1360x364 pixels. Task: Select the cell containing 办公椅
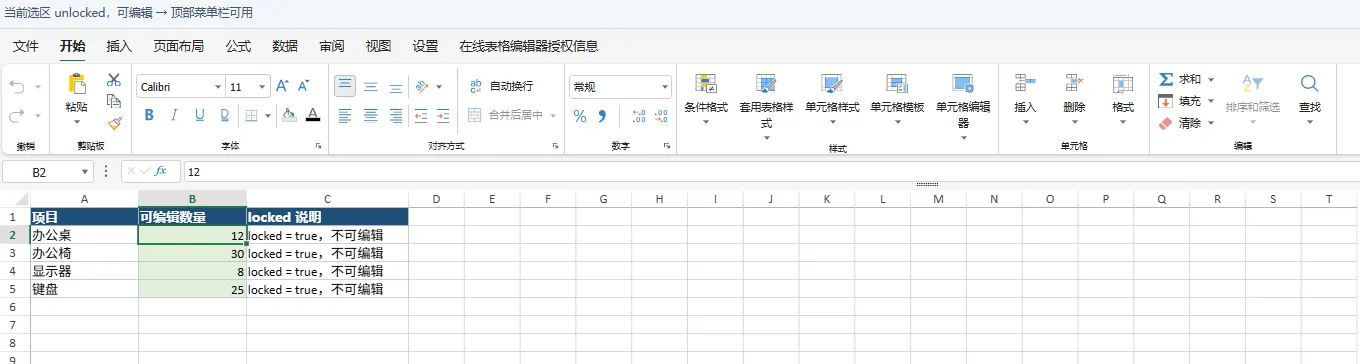(x=84, y=253)
